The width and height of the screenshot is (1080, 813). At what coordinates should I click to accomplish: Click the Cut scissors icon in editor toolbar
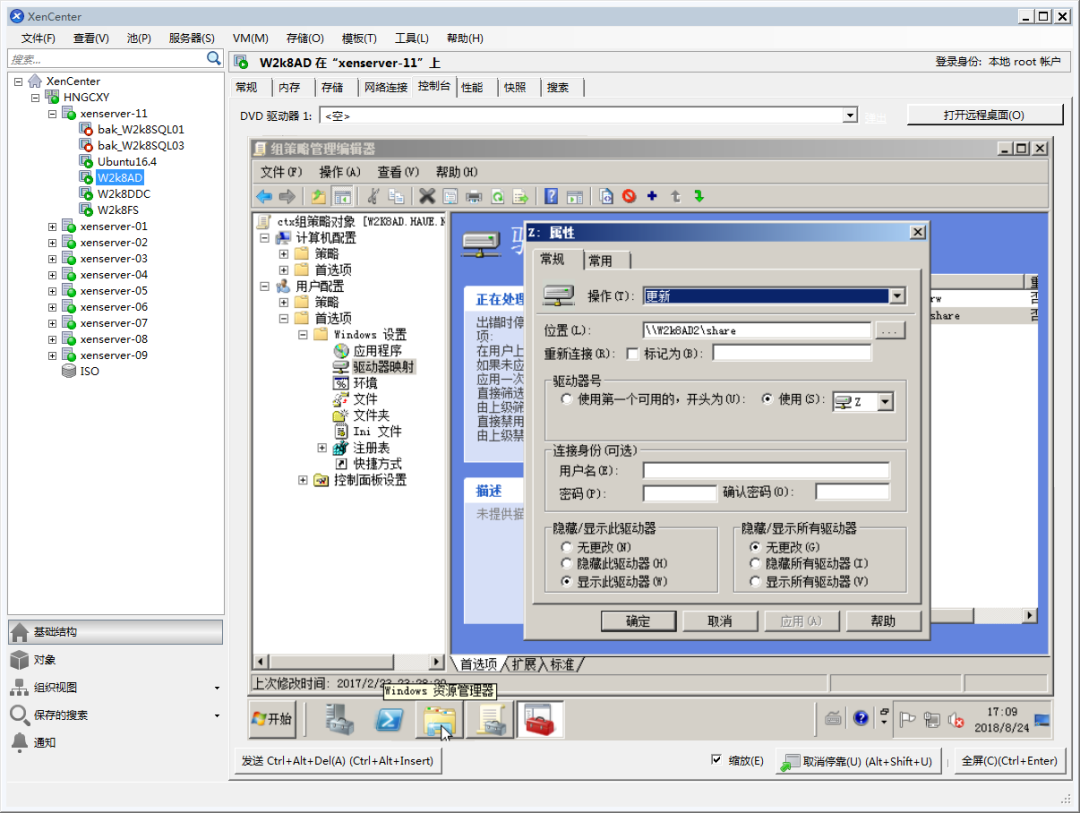[x=373, y=196]
